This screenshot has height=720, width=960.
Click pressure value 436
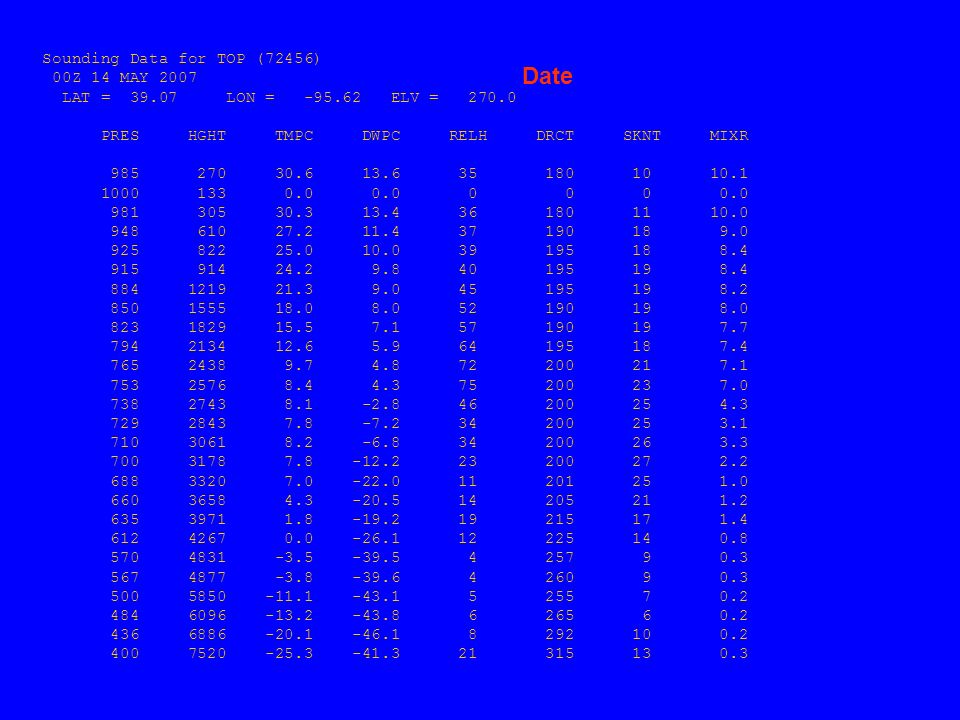click(x=125, y=634)
